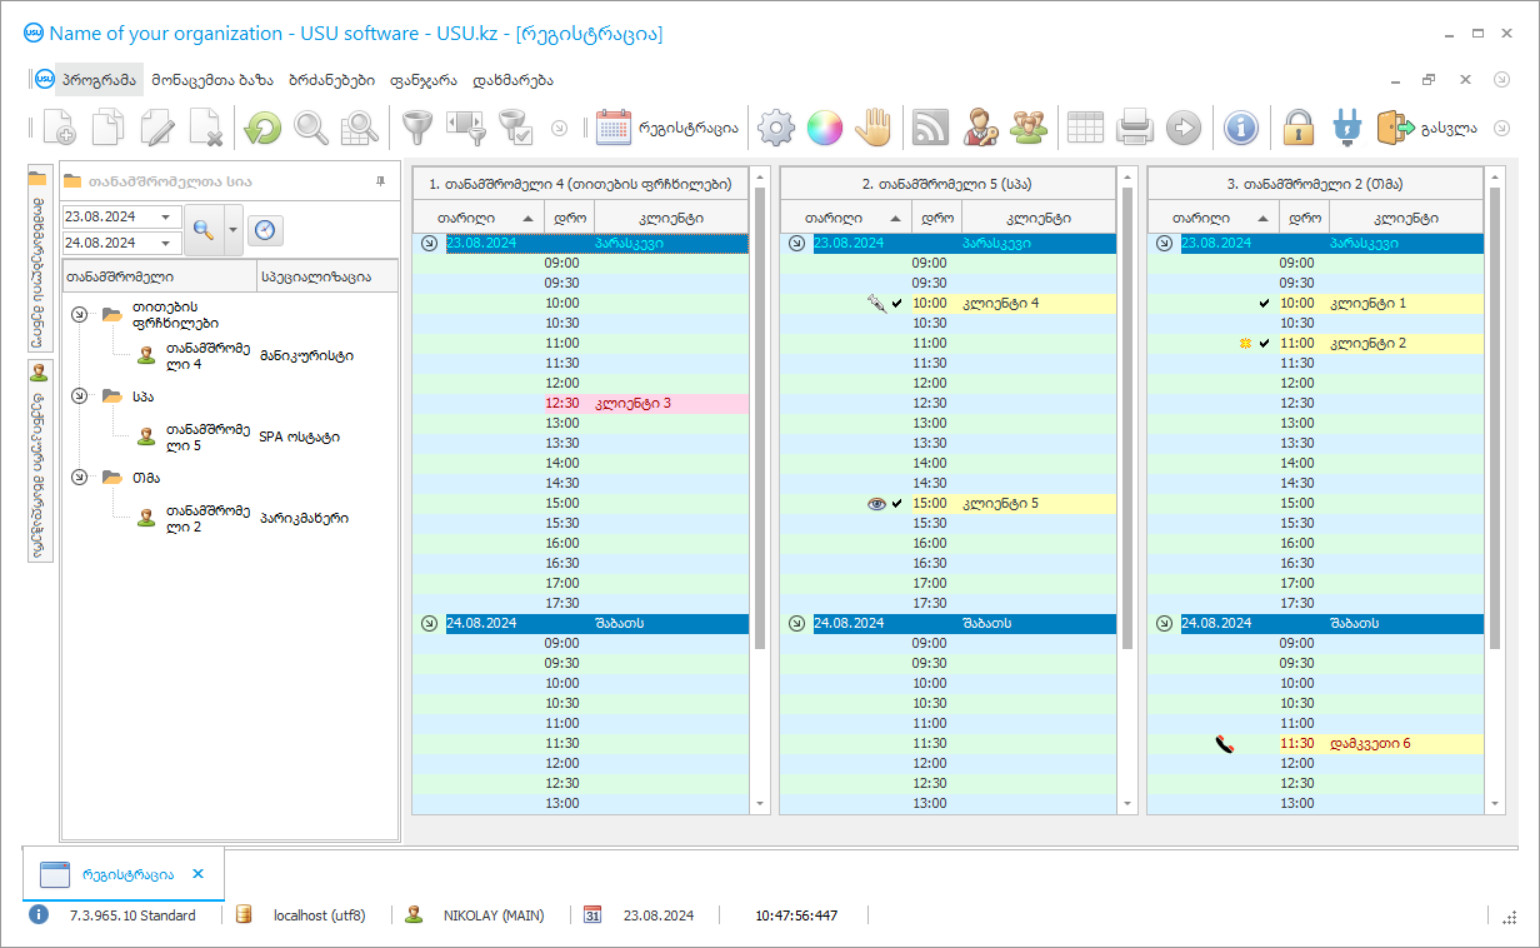The image size is (1540, 948).
Task: Click the single user icon in toolbar
Action: click(980, 128)
